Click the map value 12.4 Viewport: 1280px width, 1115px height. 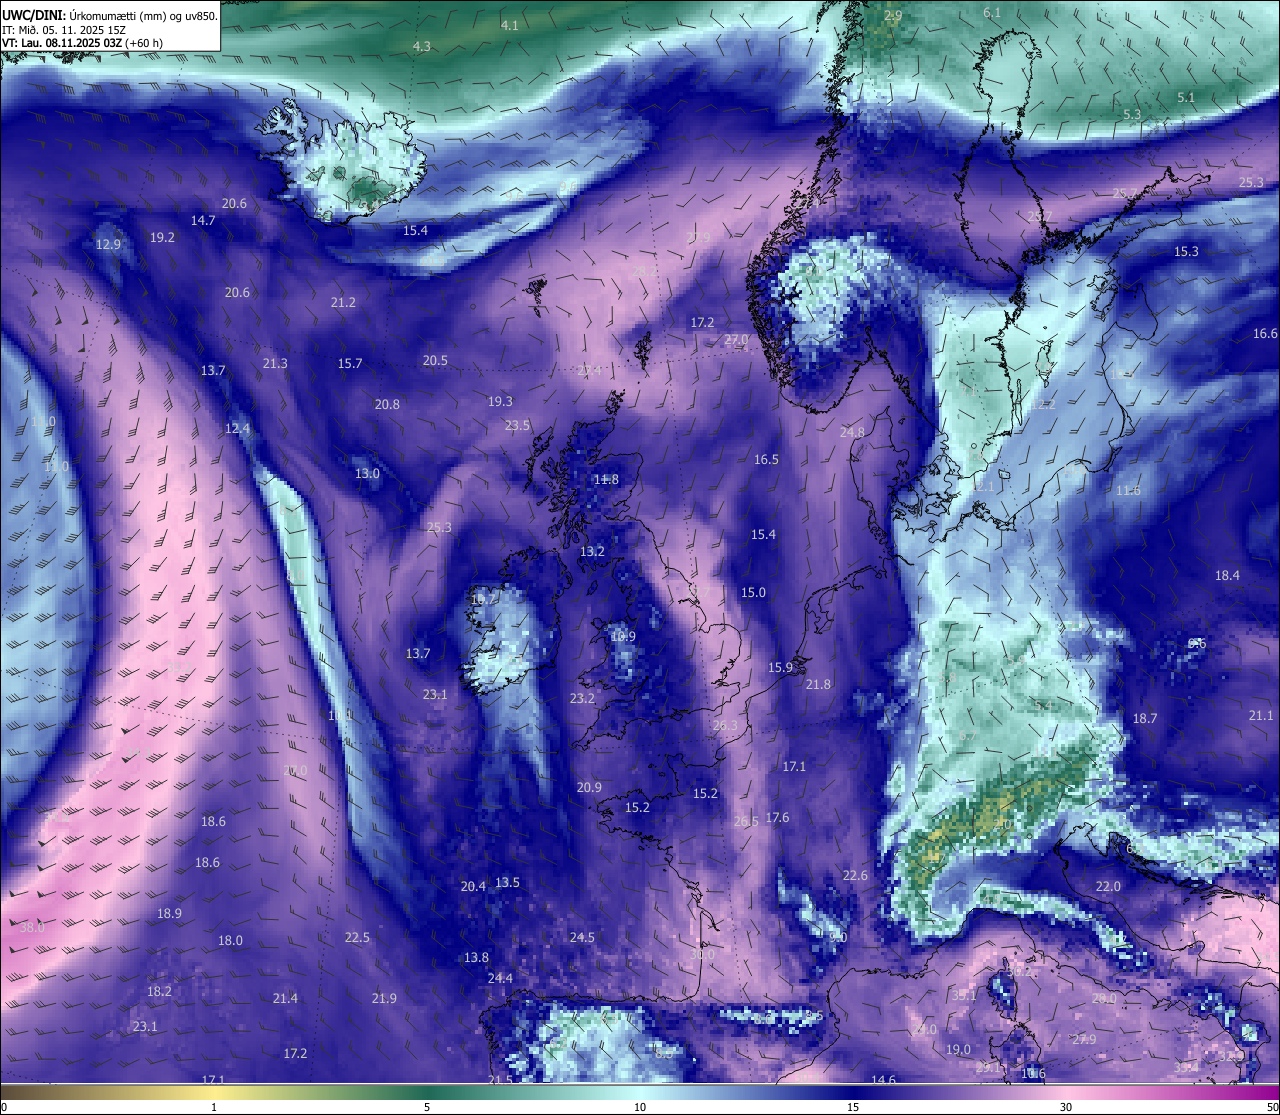tap(237, 429)
